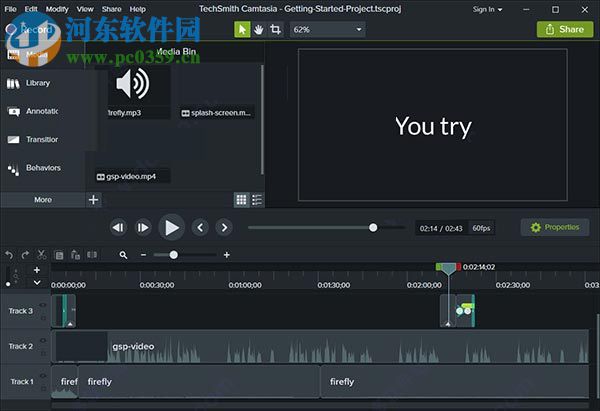Viewport: 600px width, 411px height.
Task: Select the Track 3 header label
Action: pyautogui.click(x=21, y=311)
